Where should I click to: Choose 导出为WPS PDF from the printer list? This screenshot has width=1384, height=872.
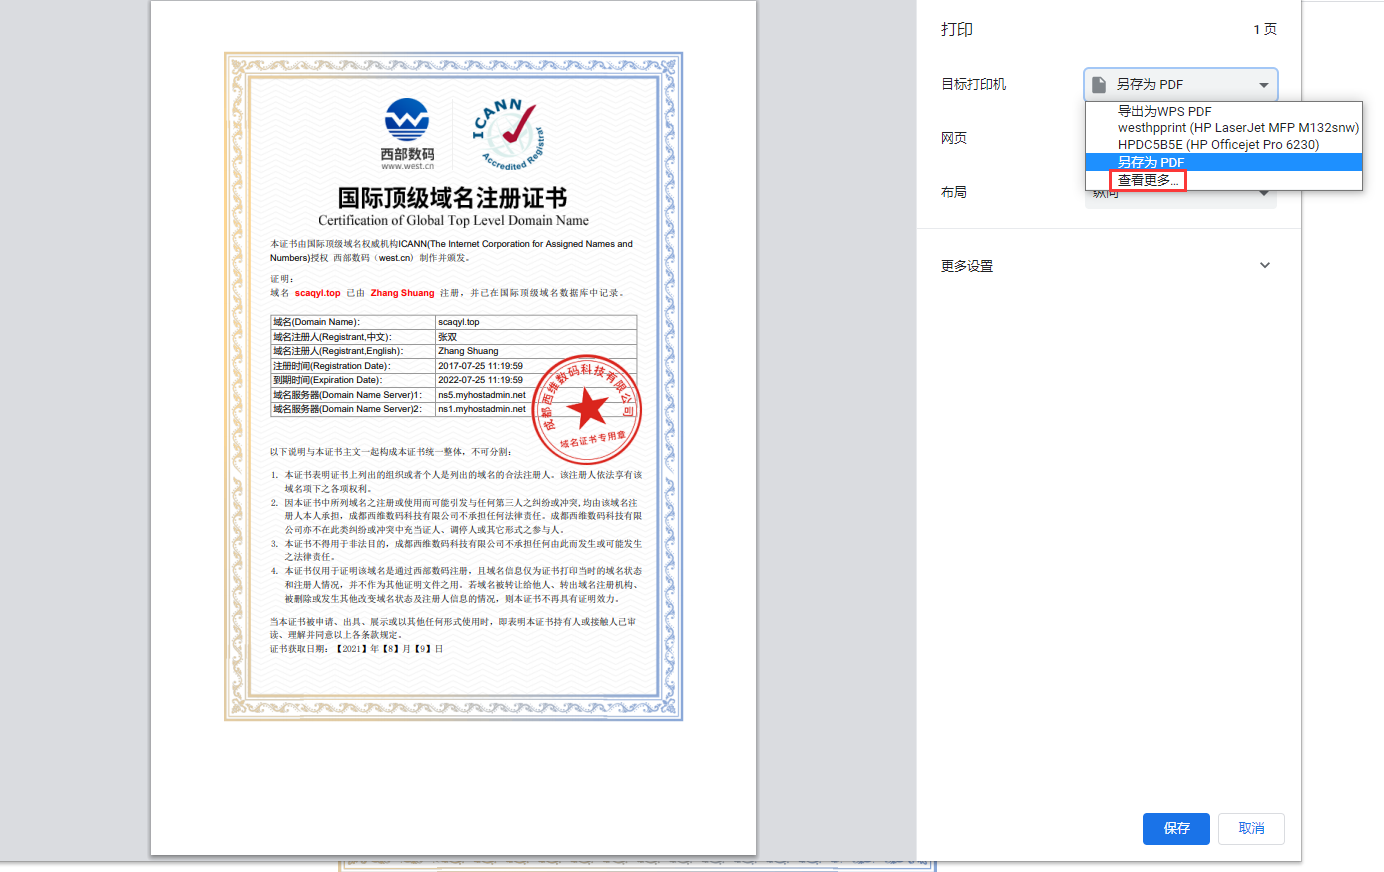point(1164,111)
